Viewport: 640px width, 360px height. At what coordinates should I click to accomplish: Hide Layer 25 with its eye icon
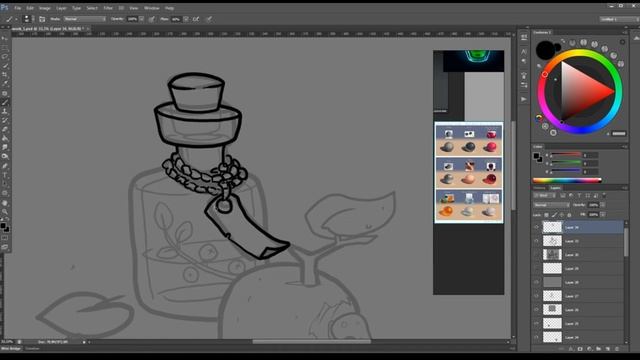coord(536,324)
